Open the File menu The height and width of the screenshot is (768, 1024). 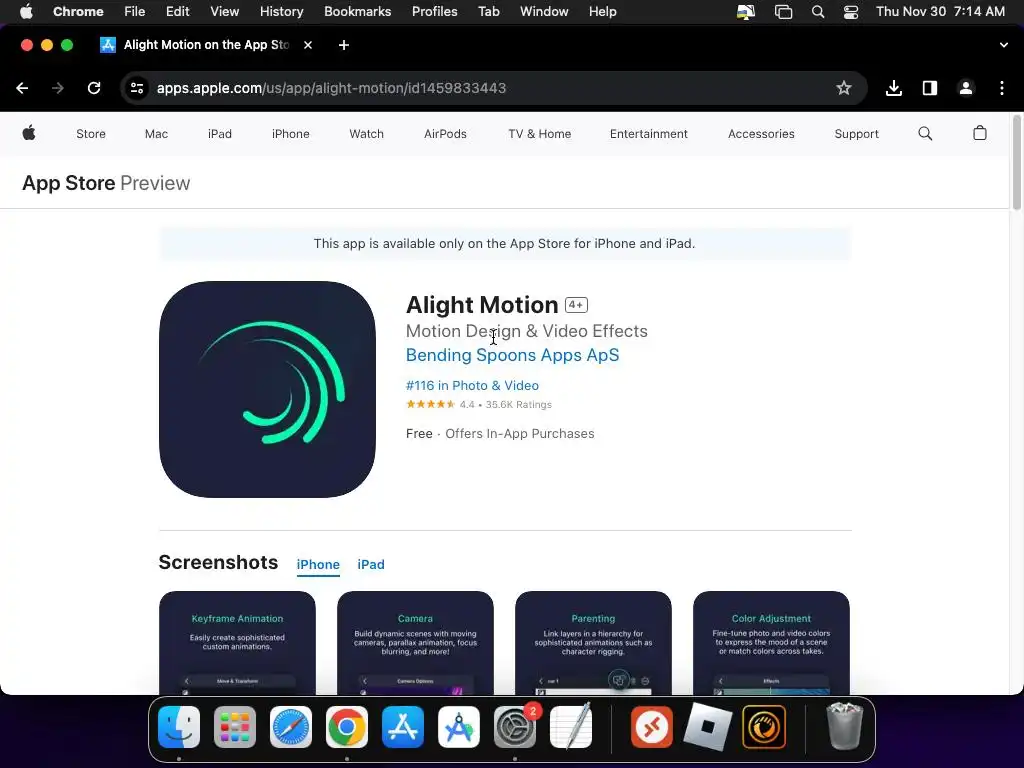[x=135, y=12]
